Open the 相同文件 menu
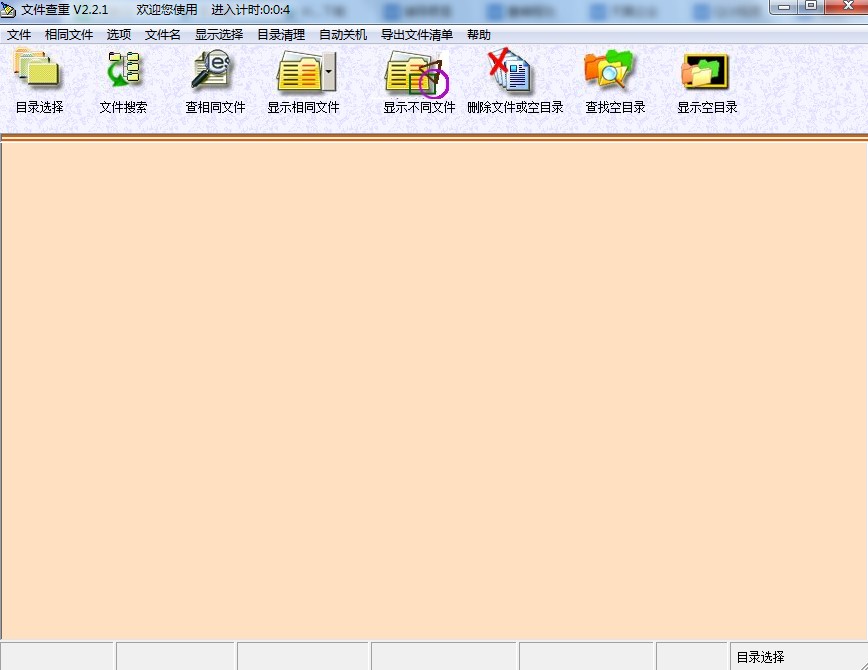The image size is (868, 670). pos(69,35)
